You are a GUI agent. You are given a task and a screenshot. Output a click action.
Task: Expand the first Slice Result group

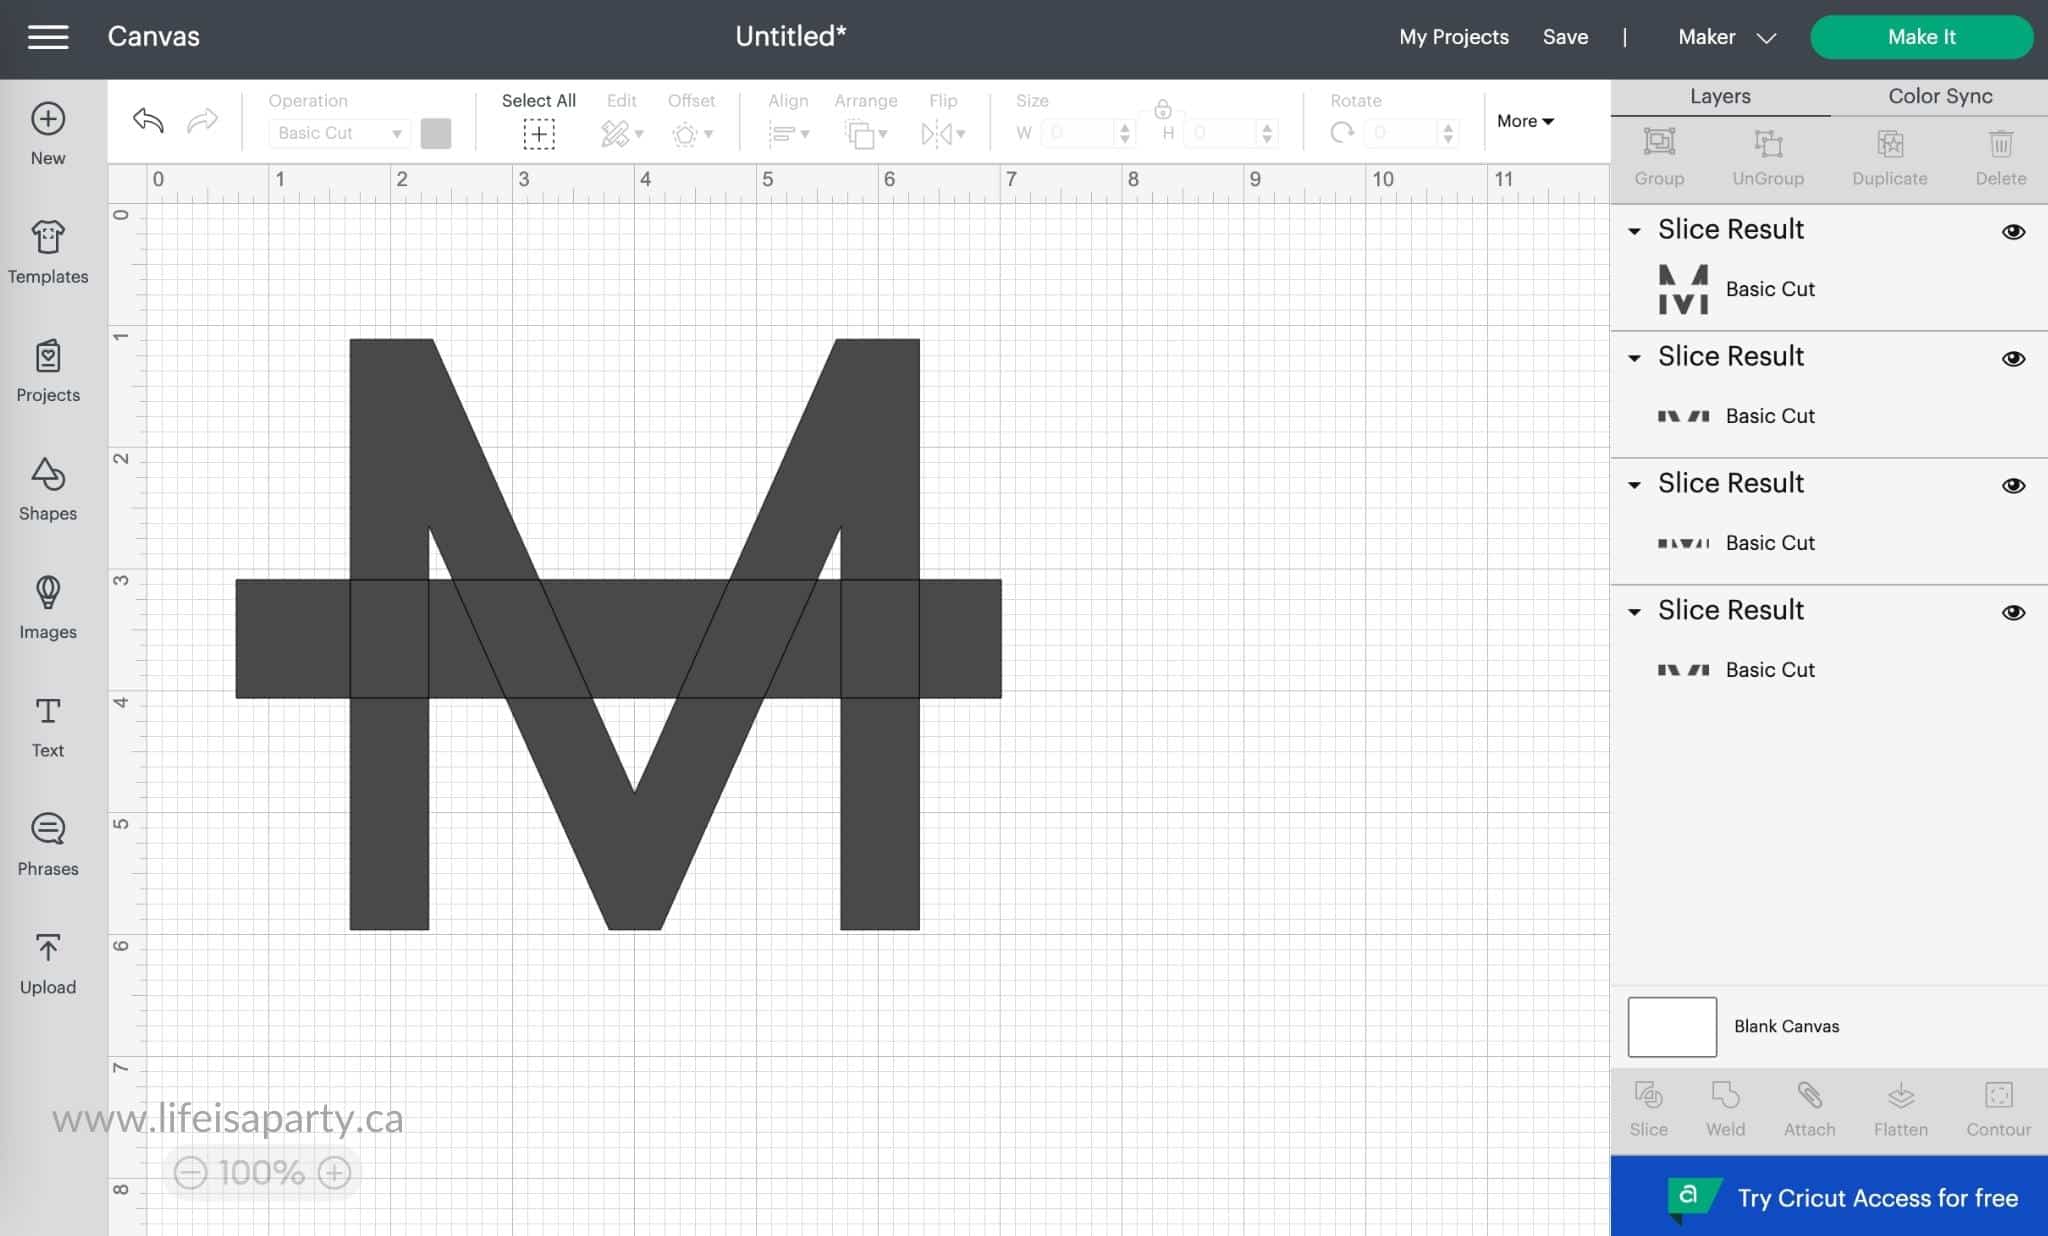coord(1635,230)
